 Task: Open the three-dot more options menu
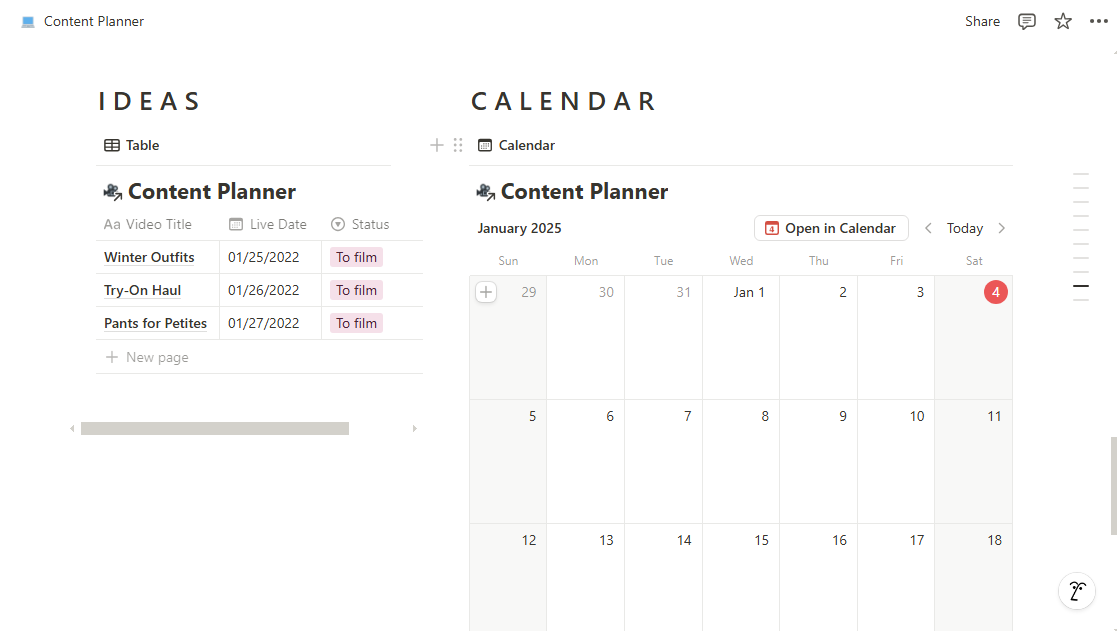(1098, 21)
